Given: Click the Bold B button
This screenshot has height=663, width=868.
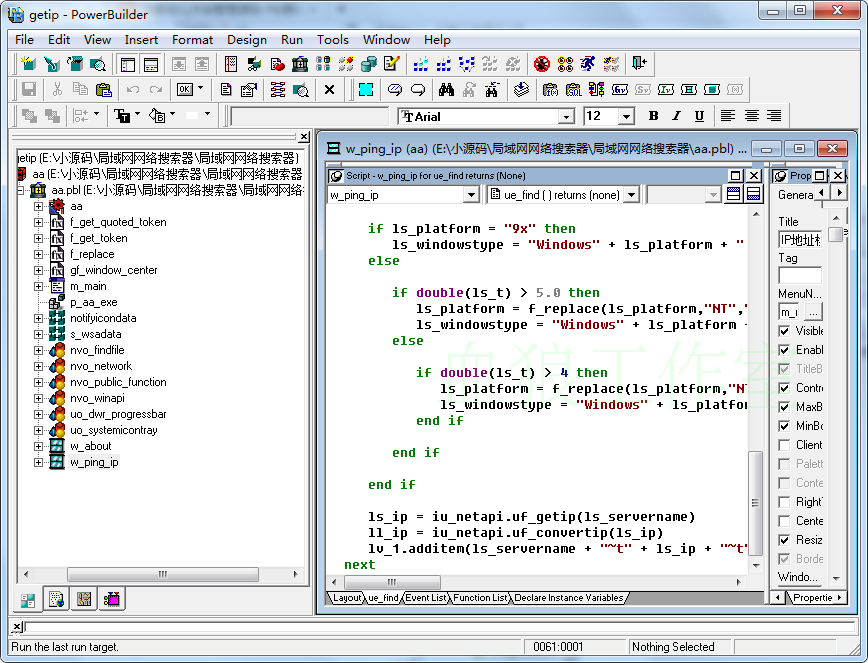Looking at the screenshot, I should click(653, 116).
